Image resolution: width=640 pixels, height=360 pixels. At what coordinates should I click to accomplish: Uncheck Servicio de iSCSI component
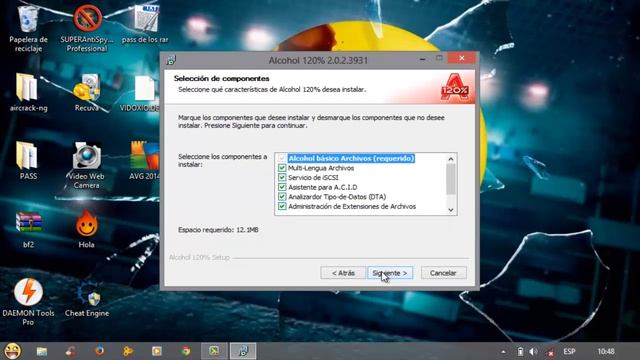(x=282, y=177)
